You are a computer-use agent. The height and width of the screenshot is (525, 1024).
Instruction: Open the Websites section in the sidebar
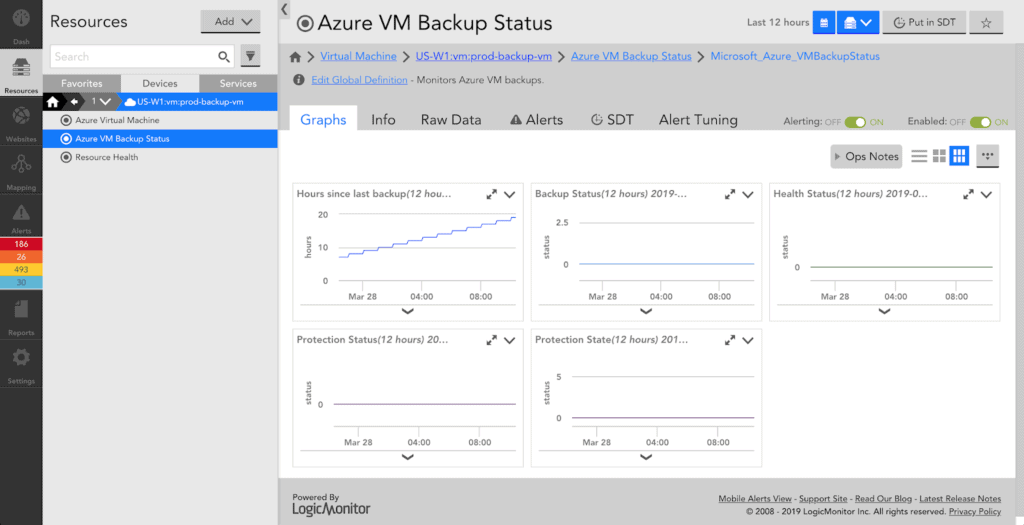click(21, 119)
